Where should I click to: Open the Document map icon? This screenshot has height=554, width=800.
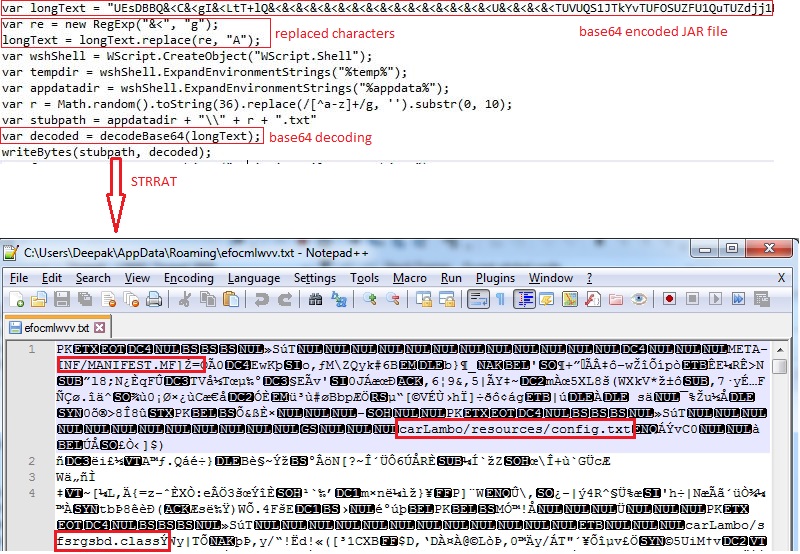(x=569, y=299)
